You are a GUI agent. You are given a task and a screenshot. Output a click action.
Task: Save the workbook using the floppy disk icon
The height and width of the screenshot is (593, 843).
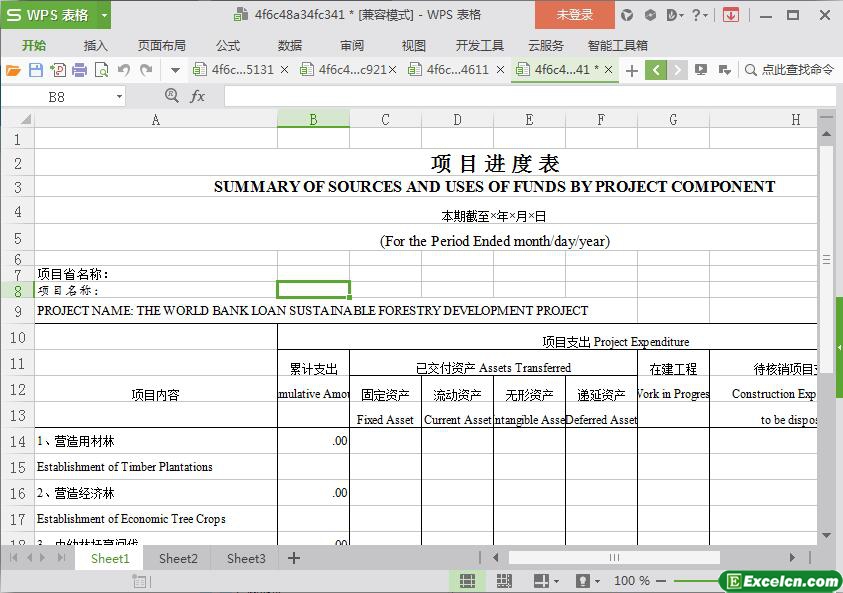click(x=36, y=70)
